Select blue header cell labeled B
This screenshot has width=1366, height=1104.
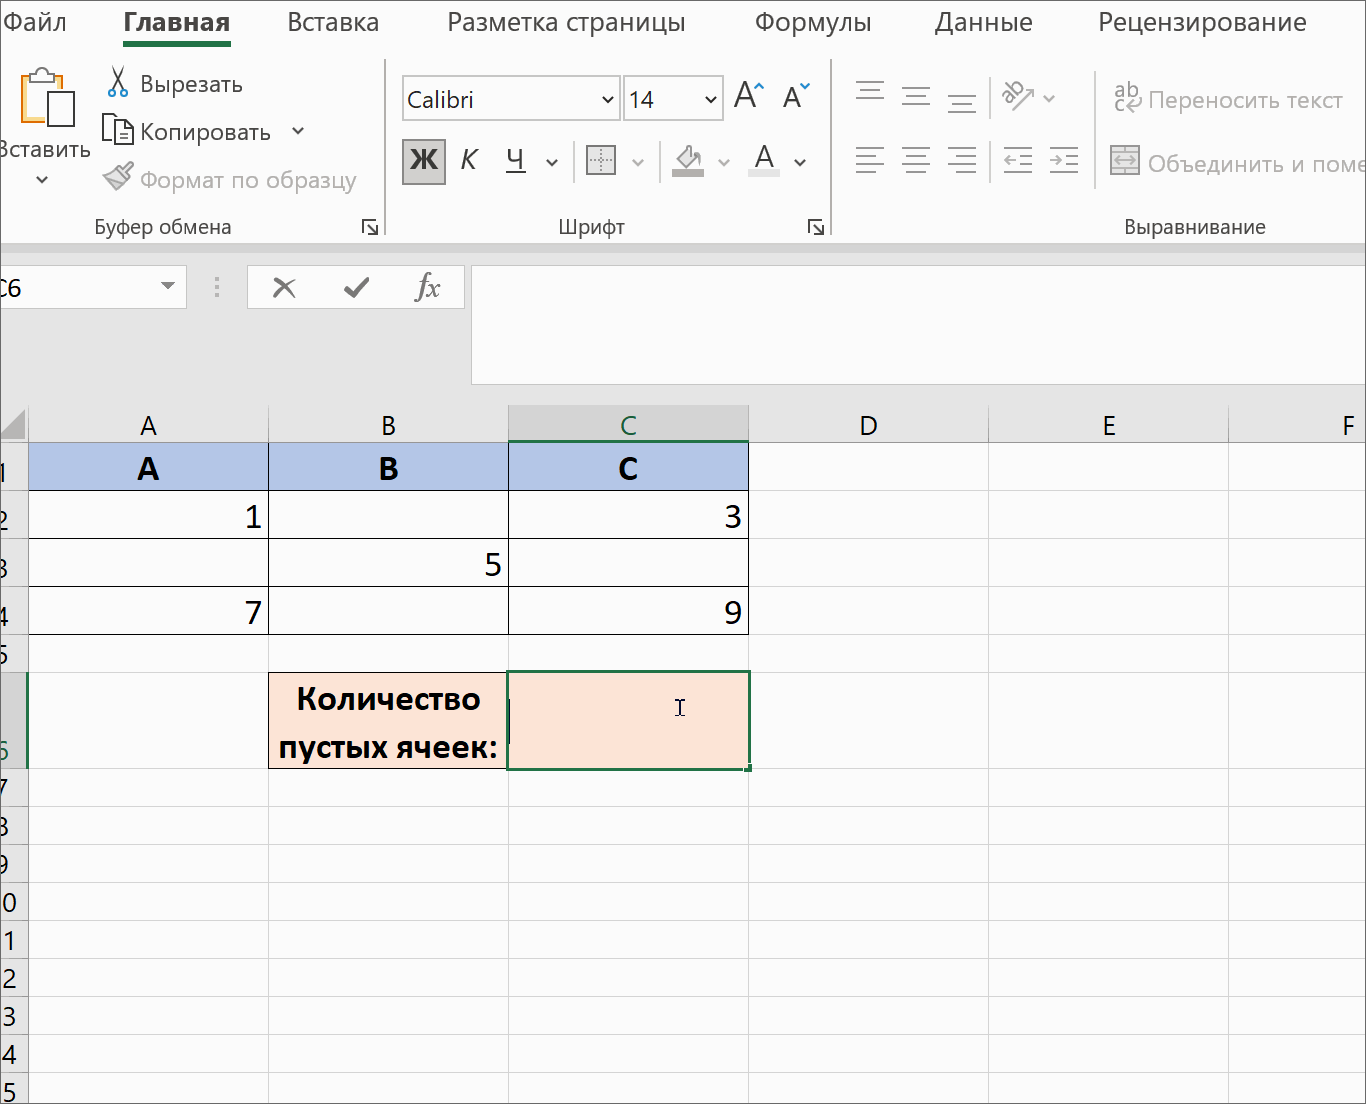click(x=388, y=467)
